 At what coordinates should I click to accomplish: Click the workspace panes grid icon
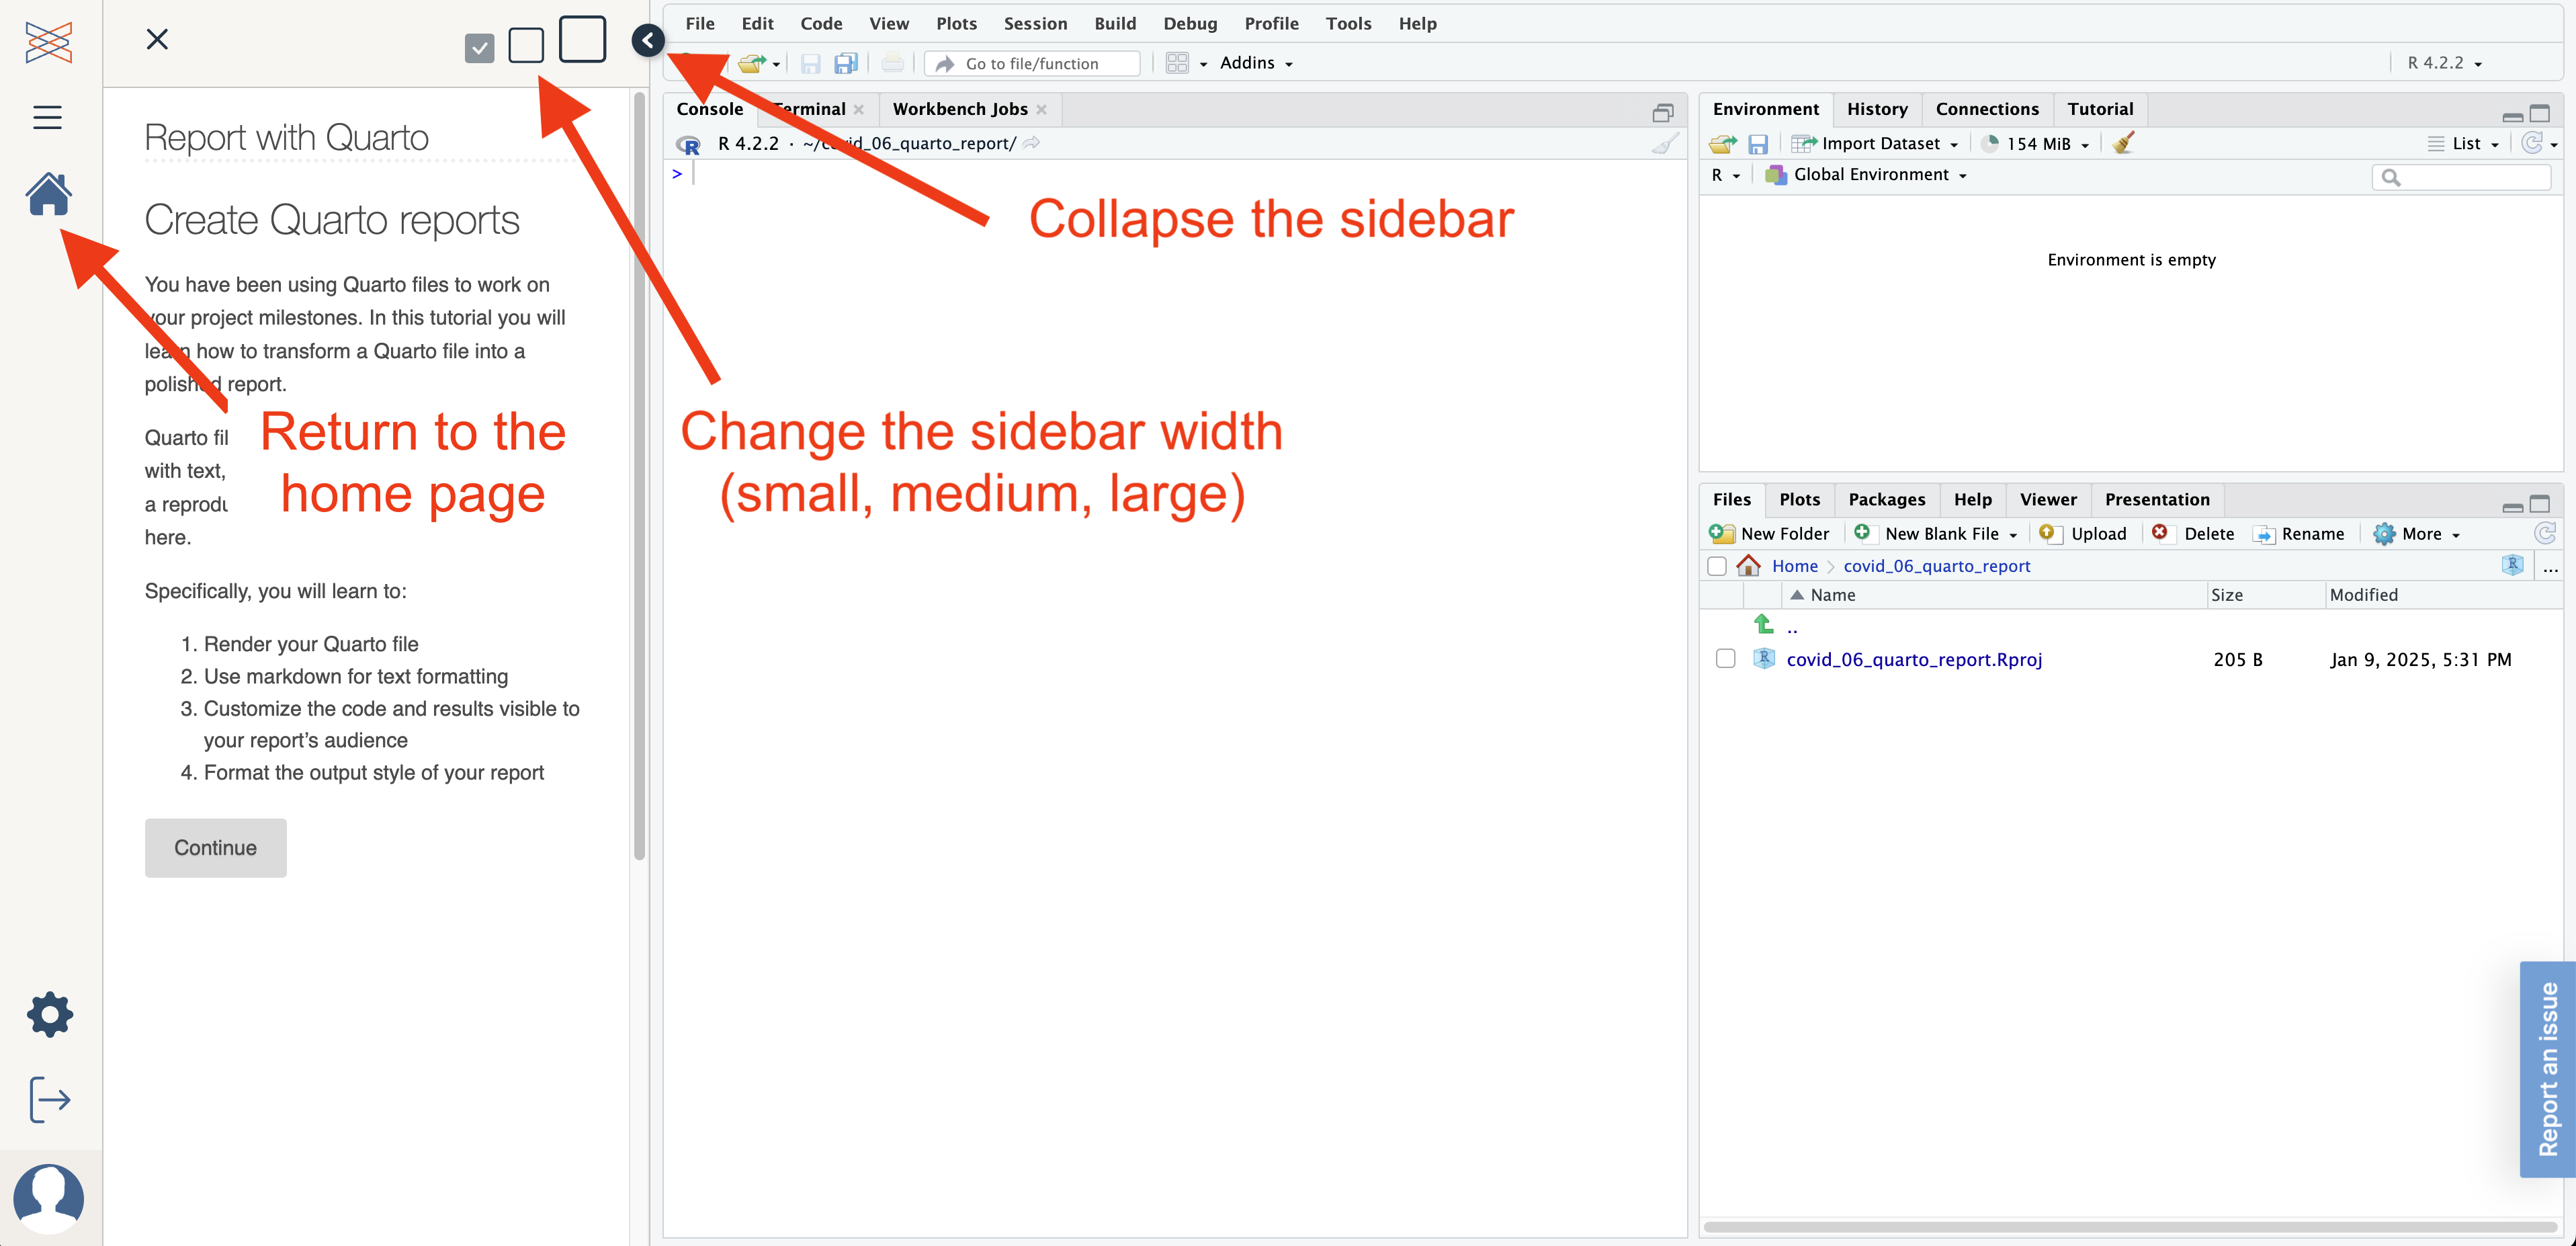(x=1177, y=63)
